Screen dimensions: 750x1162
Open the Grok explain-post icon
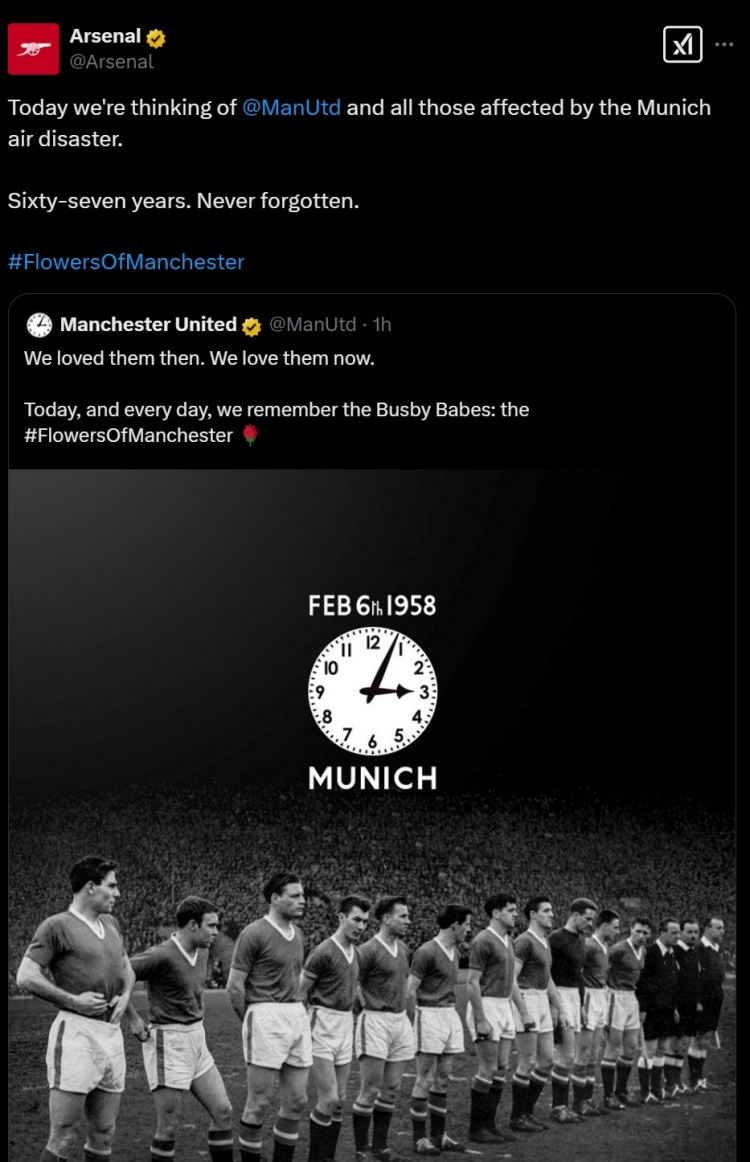pyautogui.click(x=682, y=45)
